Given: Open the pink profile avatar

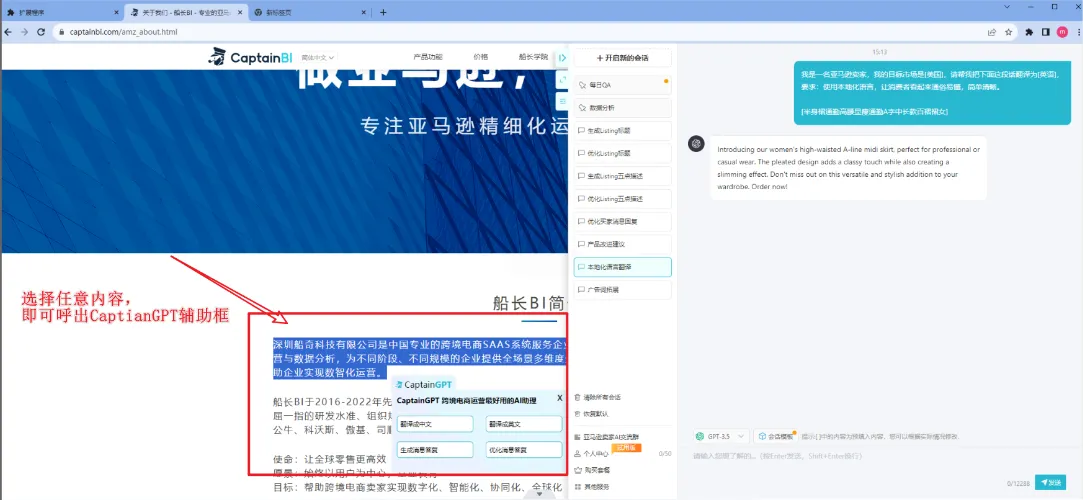Looking at the screenshot, I should [1062, 32].
